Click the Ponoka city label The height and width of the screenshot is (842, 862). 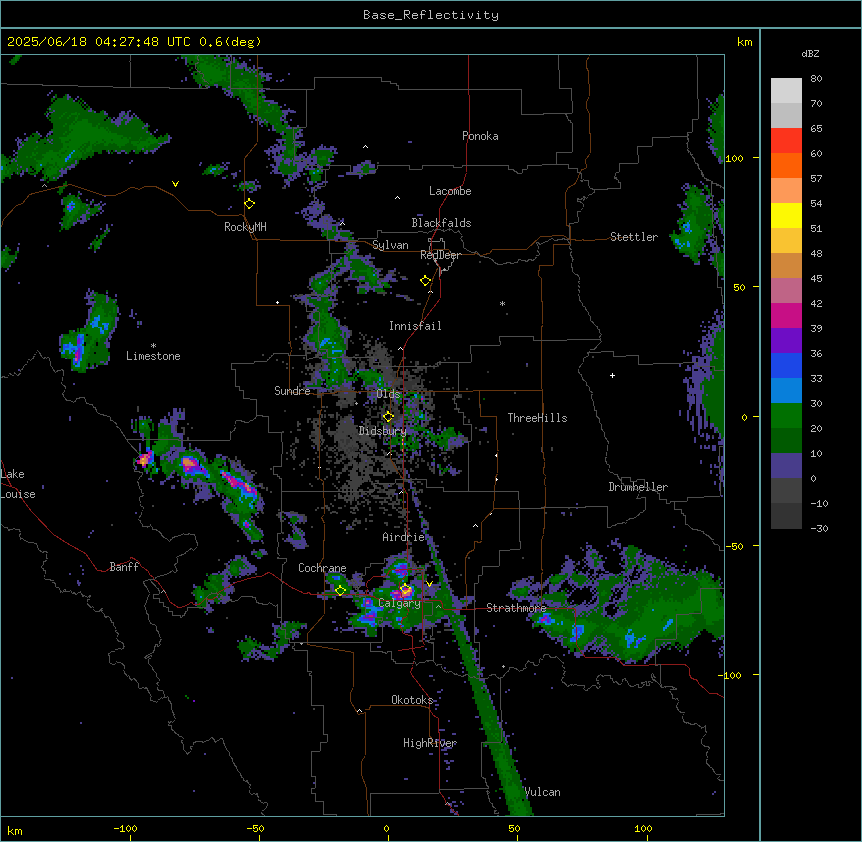pyautogui.click(x=480, y=136)
